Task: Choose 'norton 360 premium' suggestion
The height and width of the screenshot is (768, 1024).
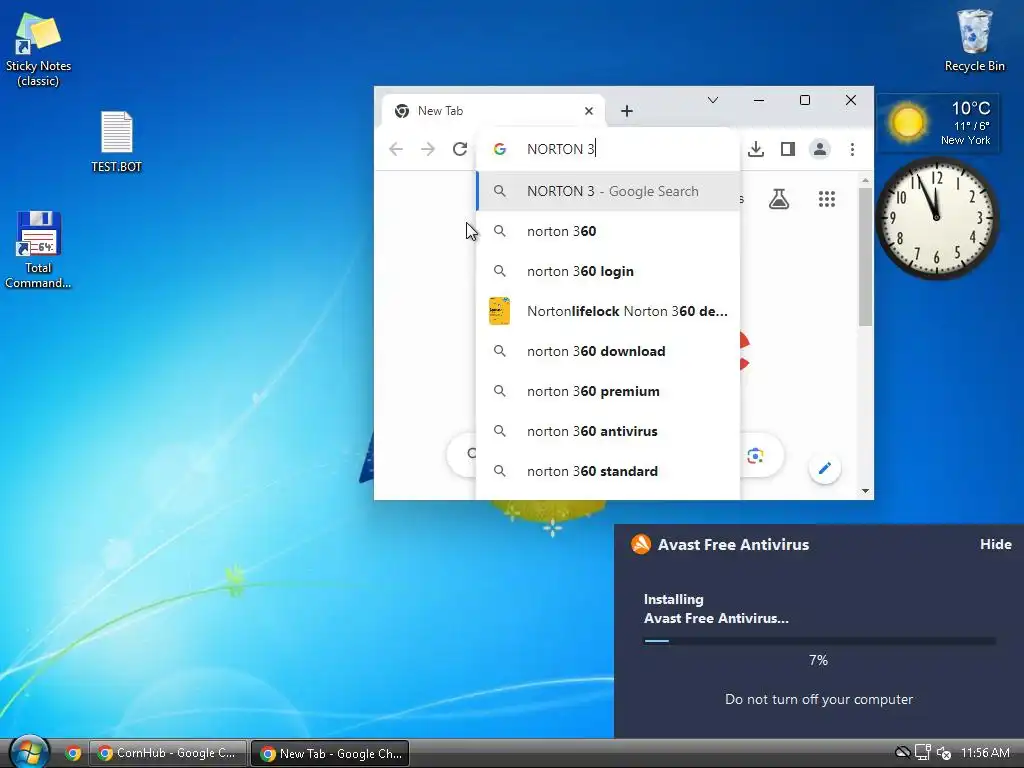Action: click(x=609, y=391)
